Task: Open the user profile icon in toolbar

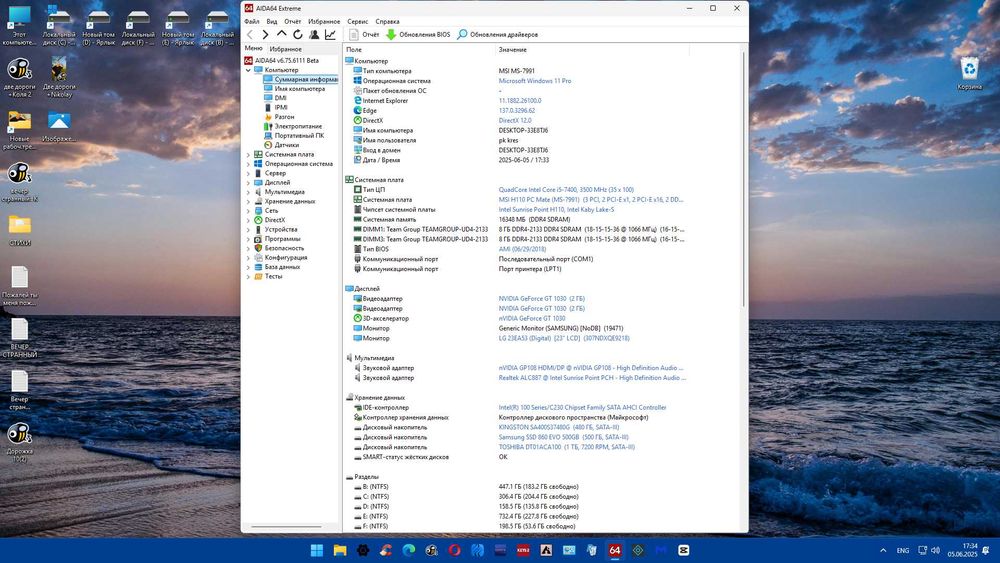Action: pos(314,34)
